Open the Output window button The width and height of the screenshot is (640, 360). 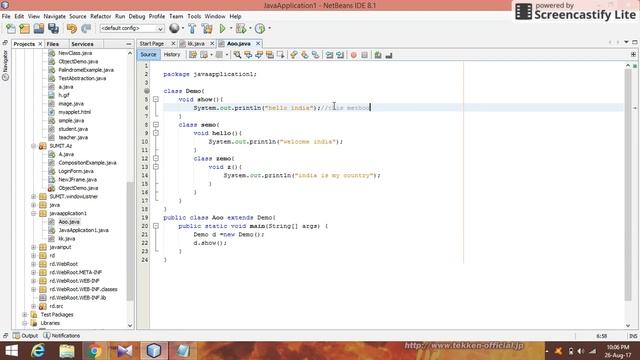tap(25, 336)
